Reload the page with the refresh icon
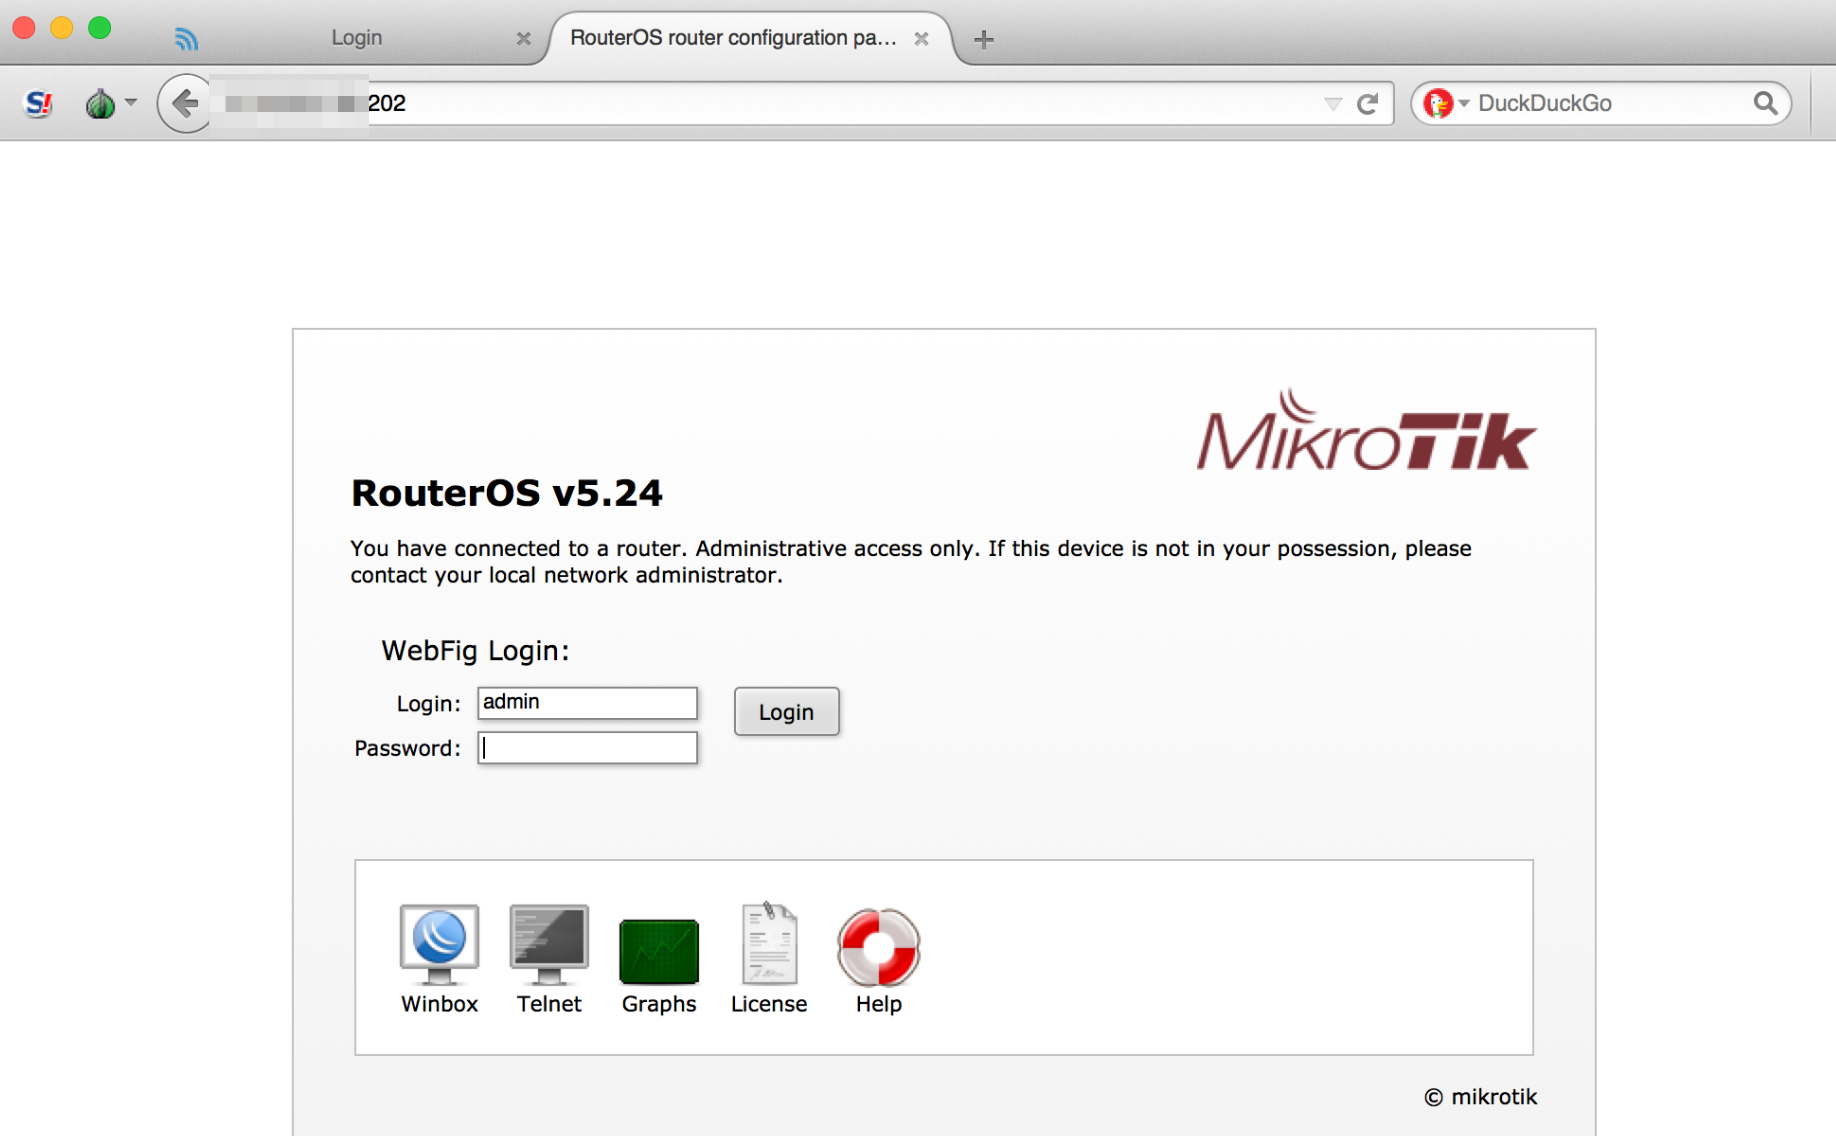 coord(1367,103)
